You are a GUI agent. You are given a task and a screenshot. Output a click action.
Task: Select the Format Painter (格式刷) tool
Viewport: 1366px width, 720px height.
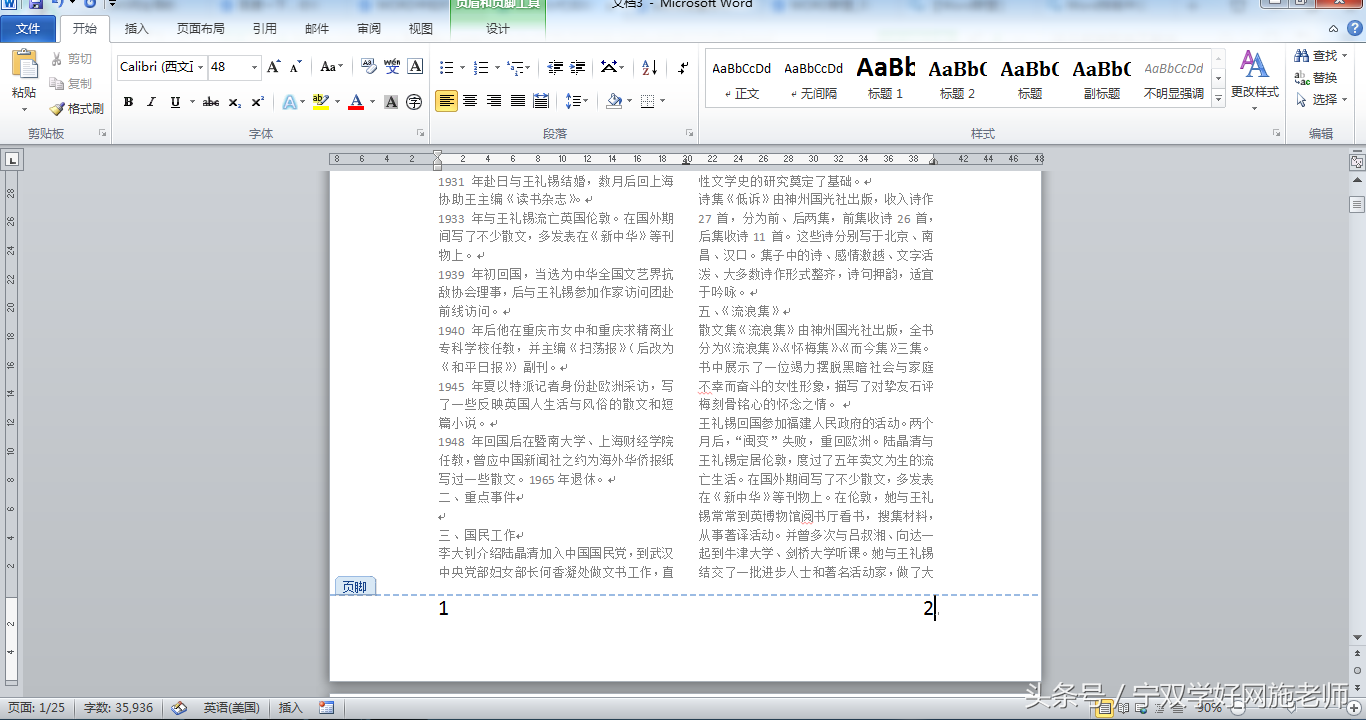point(77,108)
